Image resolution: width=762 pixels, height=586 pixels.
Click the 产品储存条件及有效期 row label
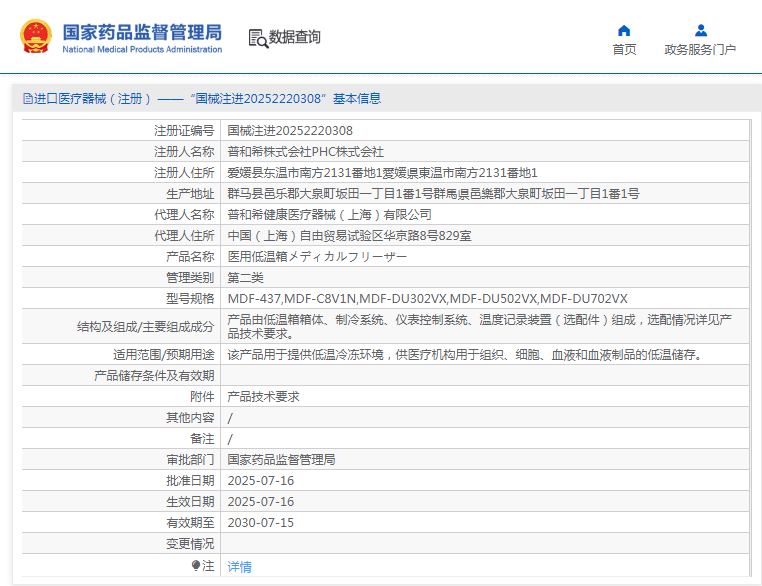154,376
